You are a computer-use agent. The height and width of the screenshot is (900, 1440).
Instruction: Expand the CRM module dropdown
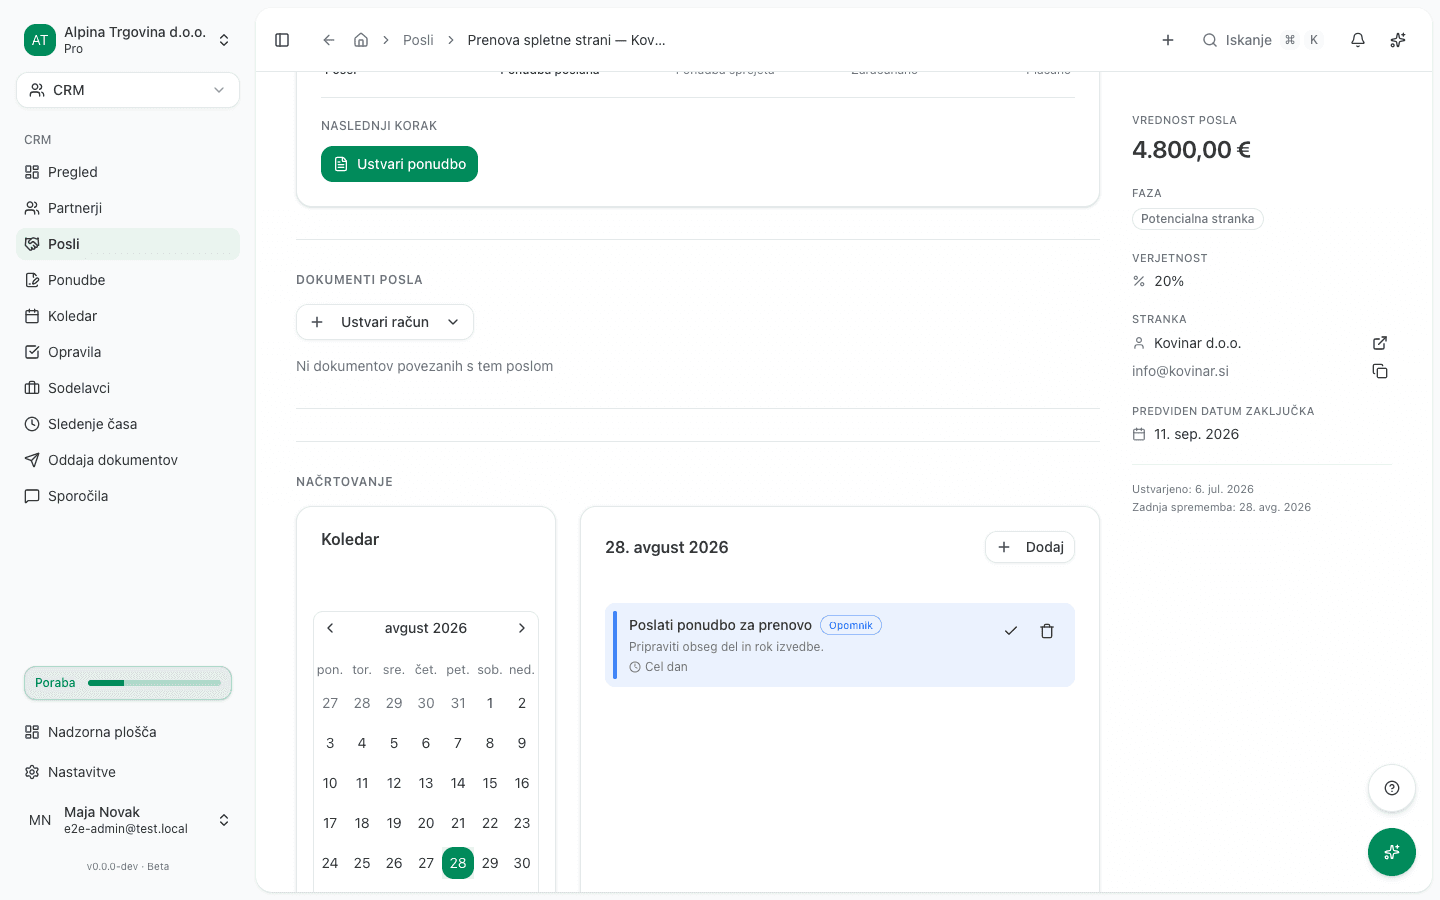[x=128, y=90]
